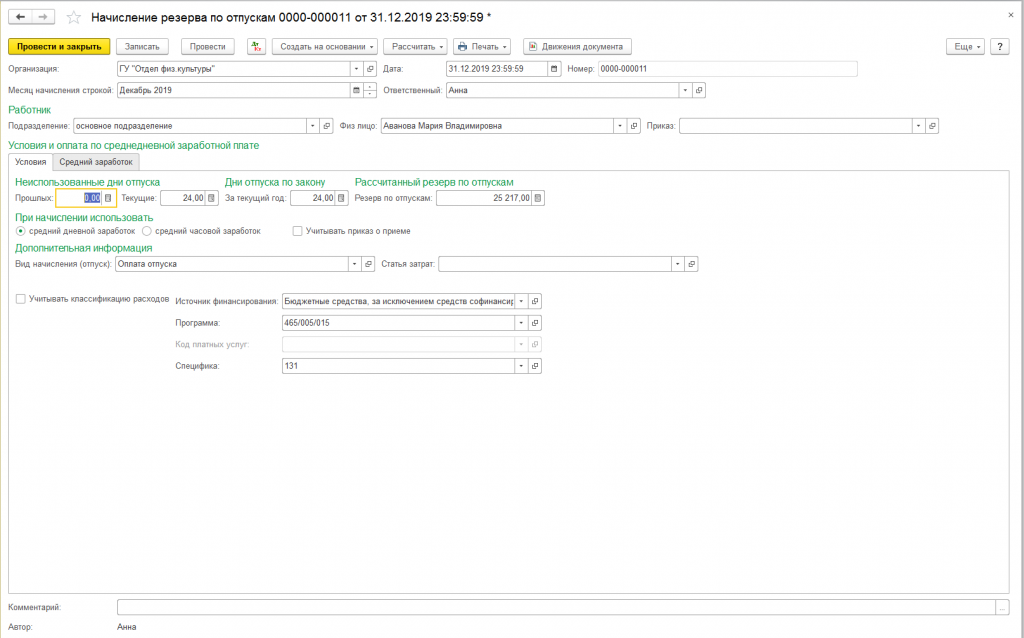The image size is (1024, 638).
Task: Click the help question mark button
Action: (x=999, y=46)
